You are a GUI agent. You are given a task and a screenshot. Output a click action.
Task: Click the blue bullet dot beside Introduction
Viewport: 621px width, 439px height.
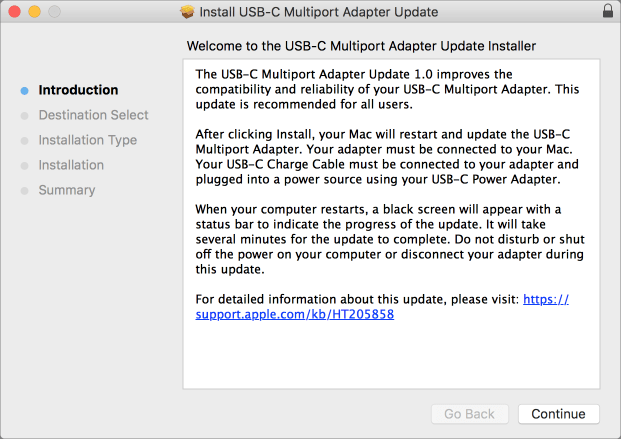coord(25,90)
